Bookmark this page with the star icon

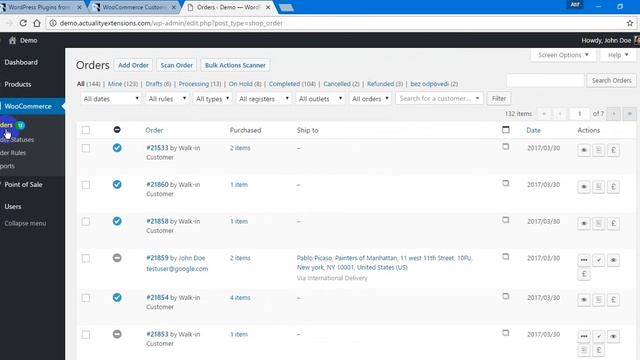pos(630,23)
